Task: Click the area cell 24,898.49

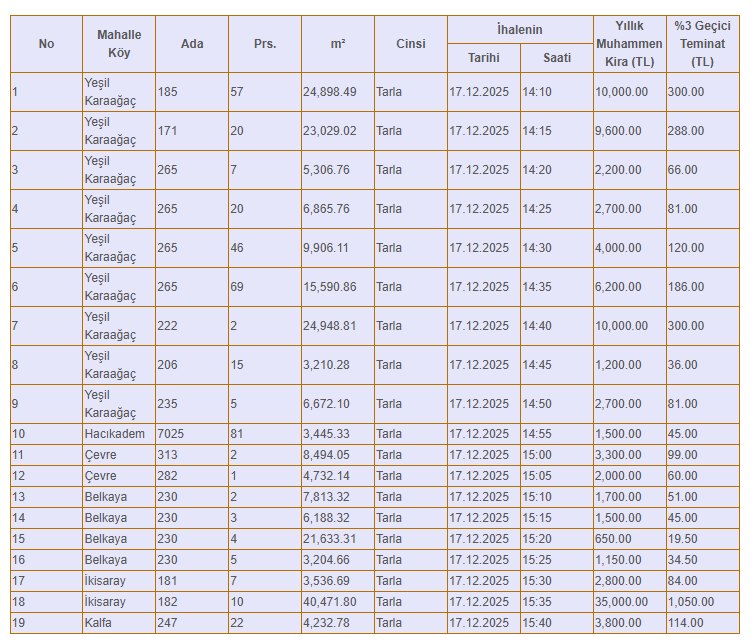Action: coord(338,92)
